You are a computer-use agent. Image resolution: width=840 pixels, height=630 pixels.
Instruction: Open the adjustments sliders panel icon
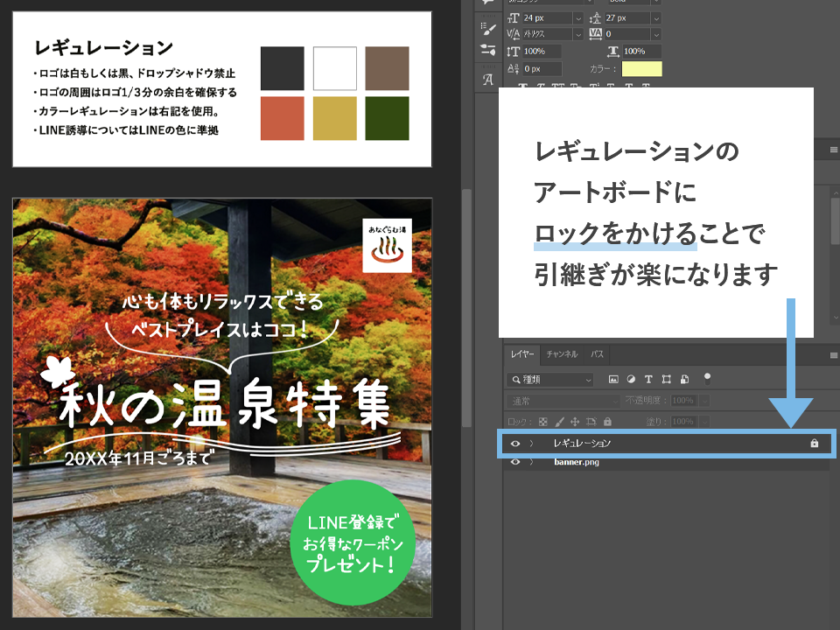488,50
